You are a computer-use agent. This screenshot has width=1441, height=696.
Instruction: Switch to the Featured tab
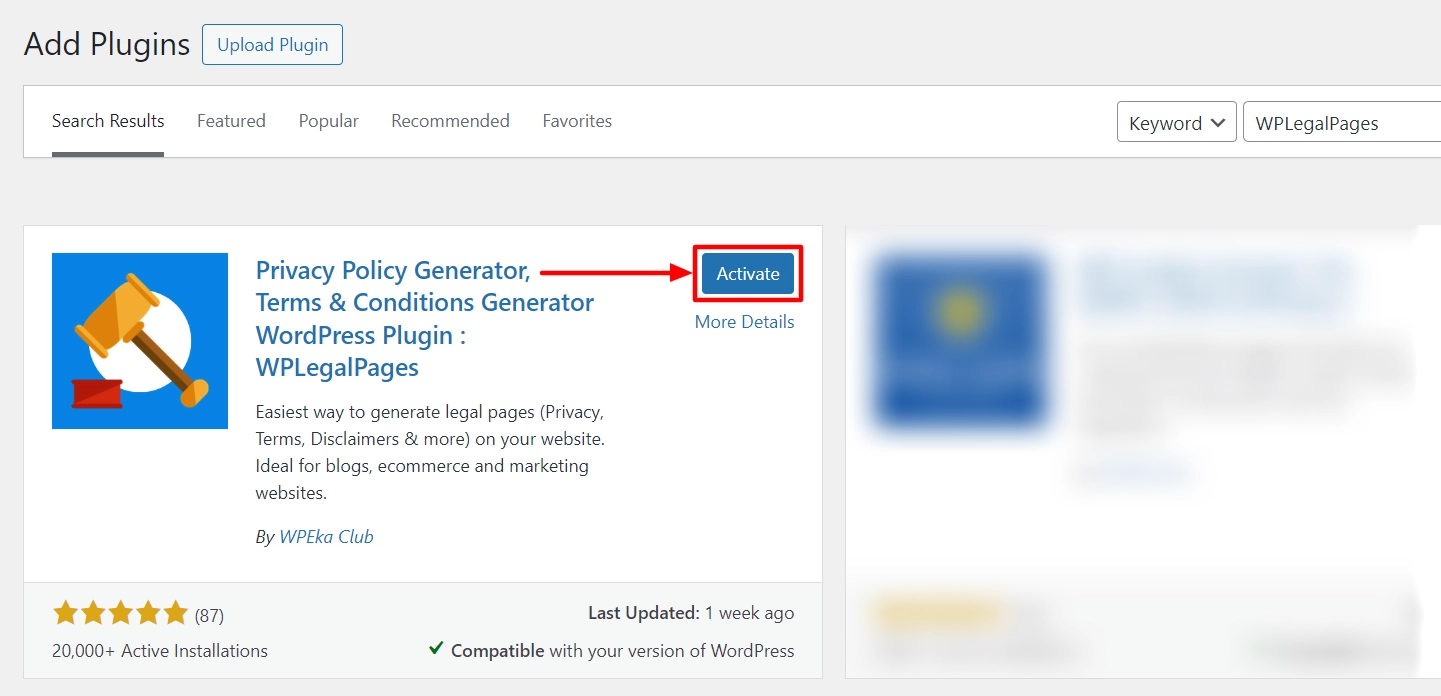[x=231, y=120]
